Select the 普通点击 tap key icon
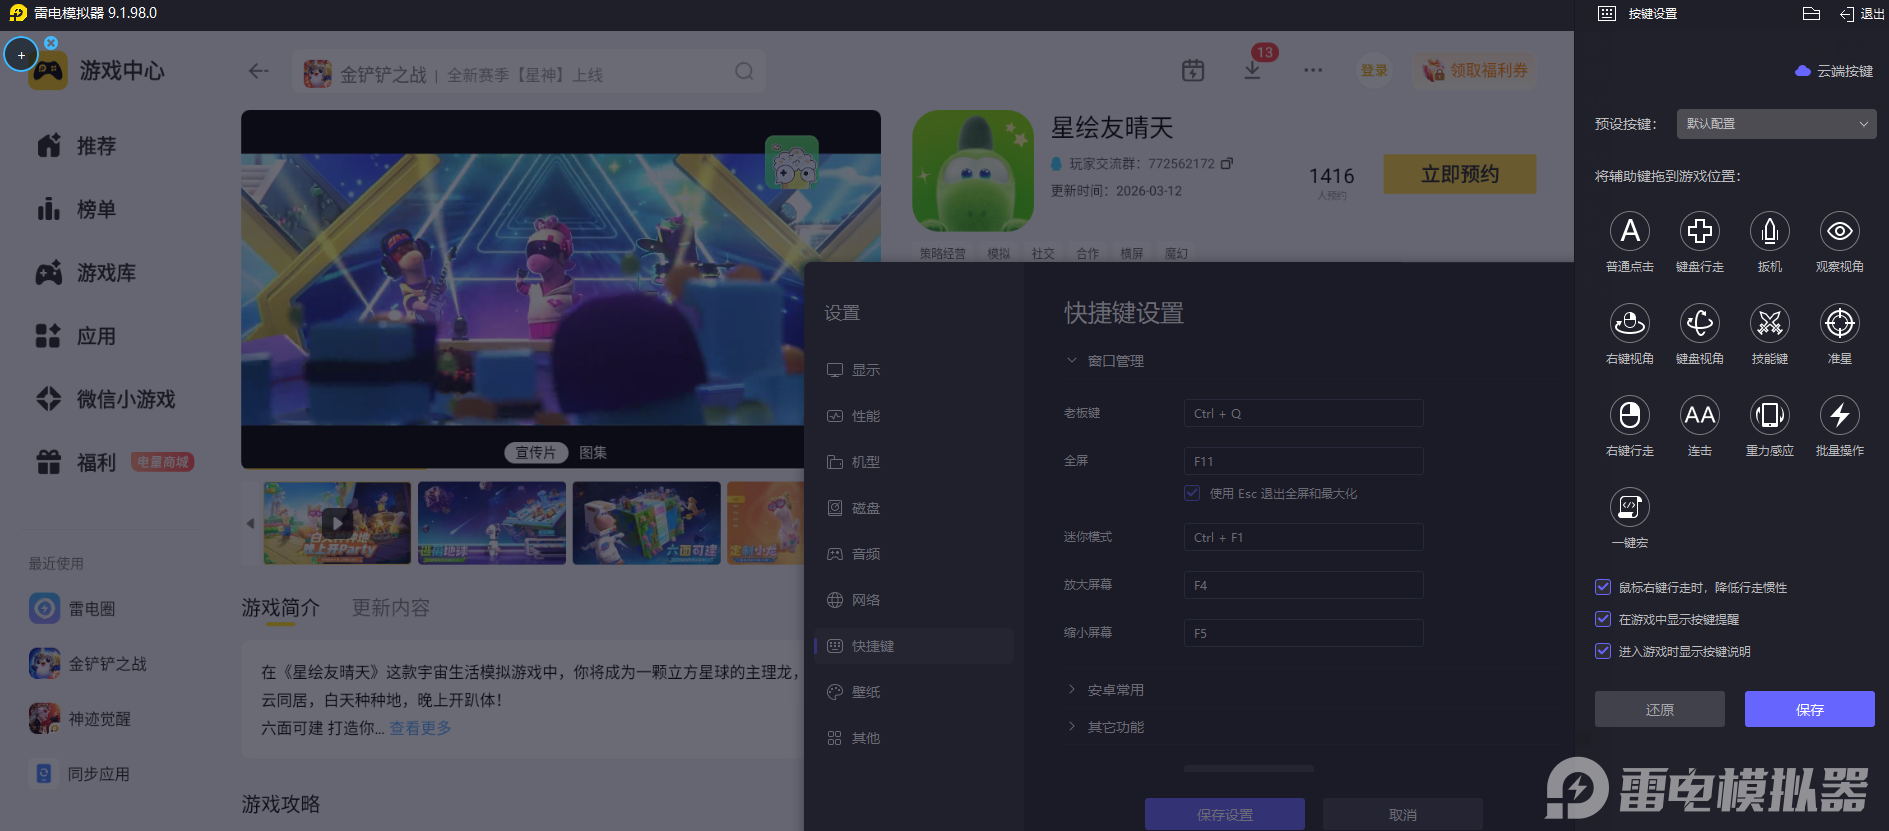Image resolution: width=1889 pixels, height=831 pixels. [1629, 232]
